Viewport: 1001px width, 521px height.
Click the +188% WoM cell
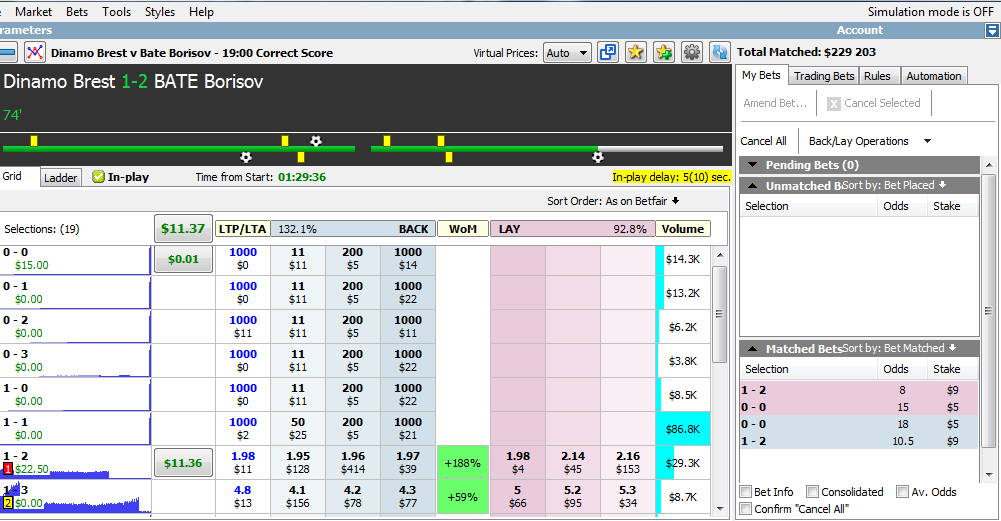pos(463,462)
